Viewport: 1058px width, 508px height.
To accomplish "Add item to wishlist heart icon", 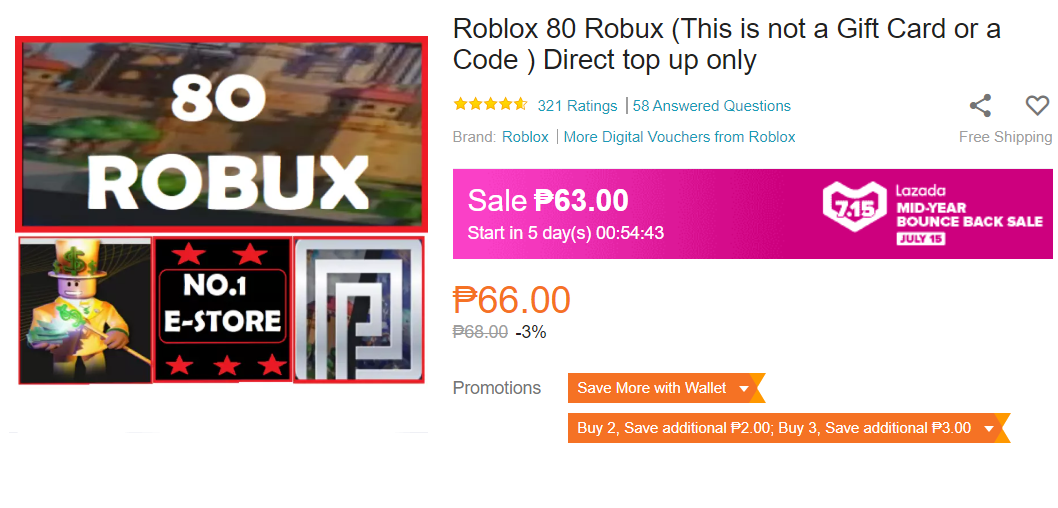I will coord(1037,106).
